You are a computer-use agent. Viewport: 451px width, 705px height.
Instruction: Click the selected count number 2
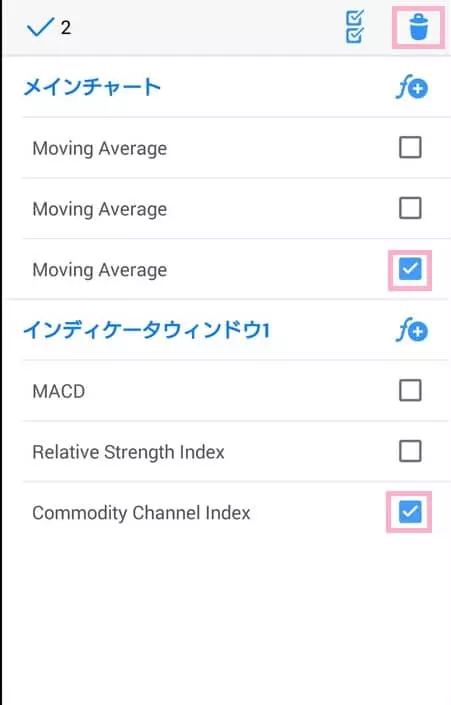pyautogui.click(x=66, y=28)
